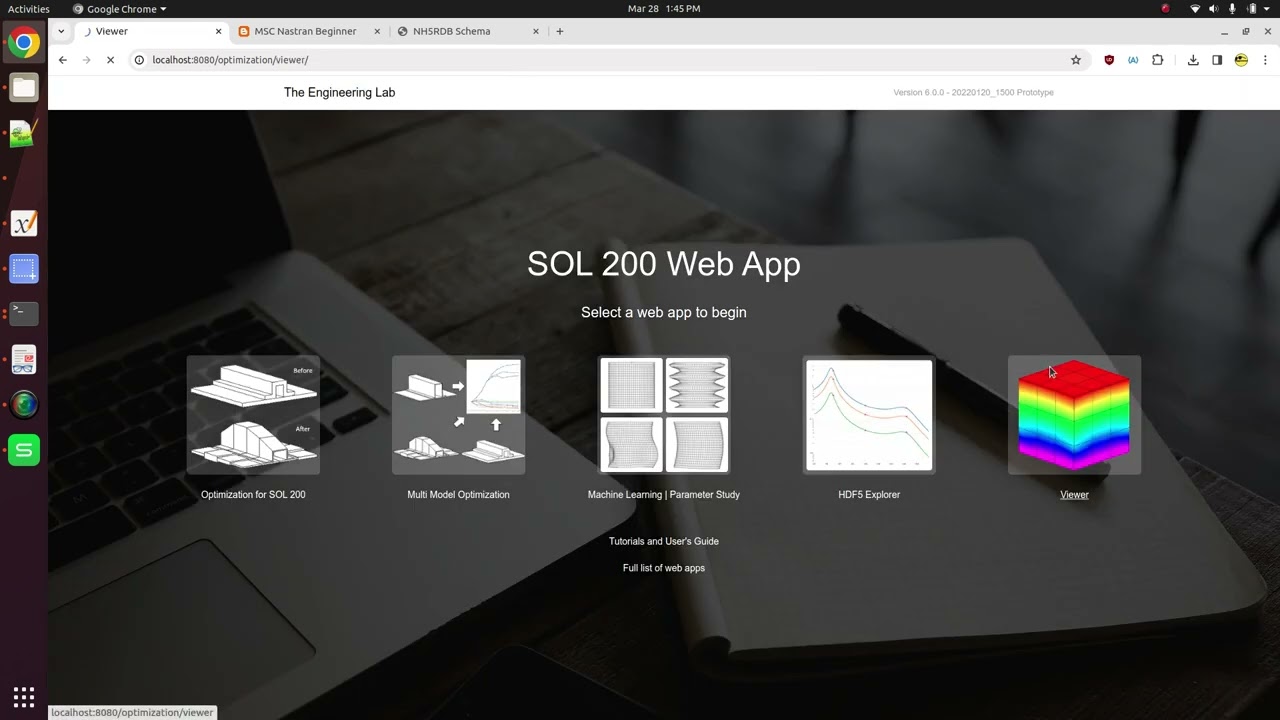Click the 'HDF5 Explorer' text link
This screenshot has width=1280, height=720.
pos(869,495)
